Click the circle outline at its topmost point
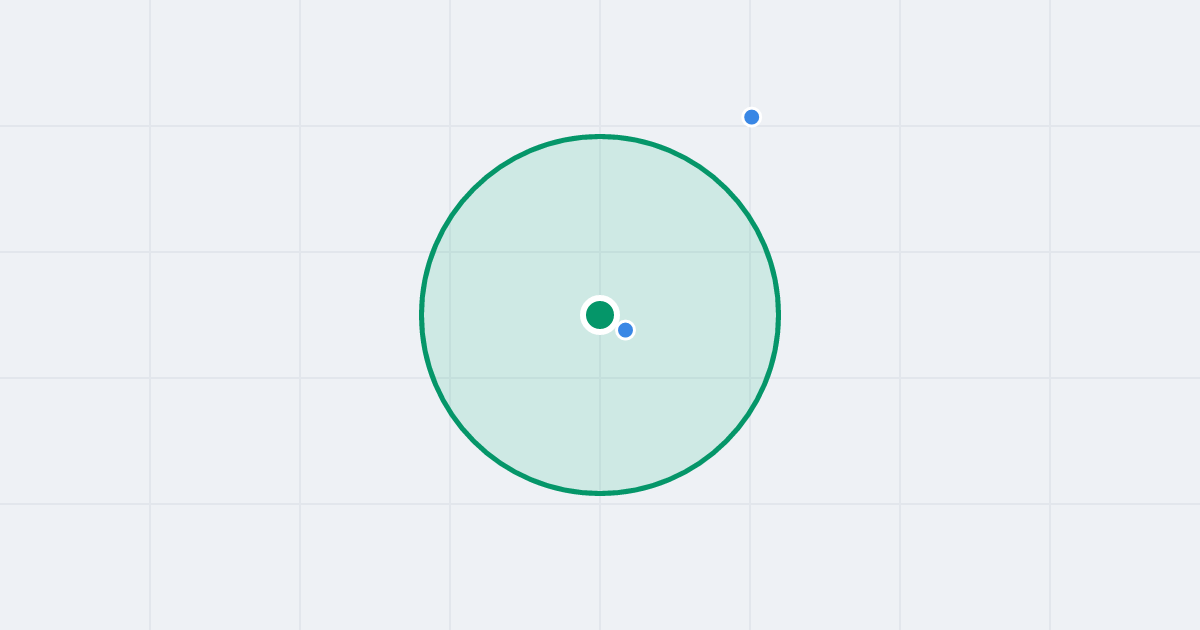The width and height of the screenshot is (1200, 630). coord(600,136)
